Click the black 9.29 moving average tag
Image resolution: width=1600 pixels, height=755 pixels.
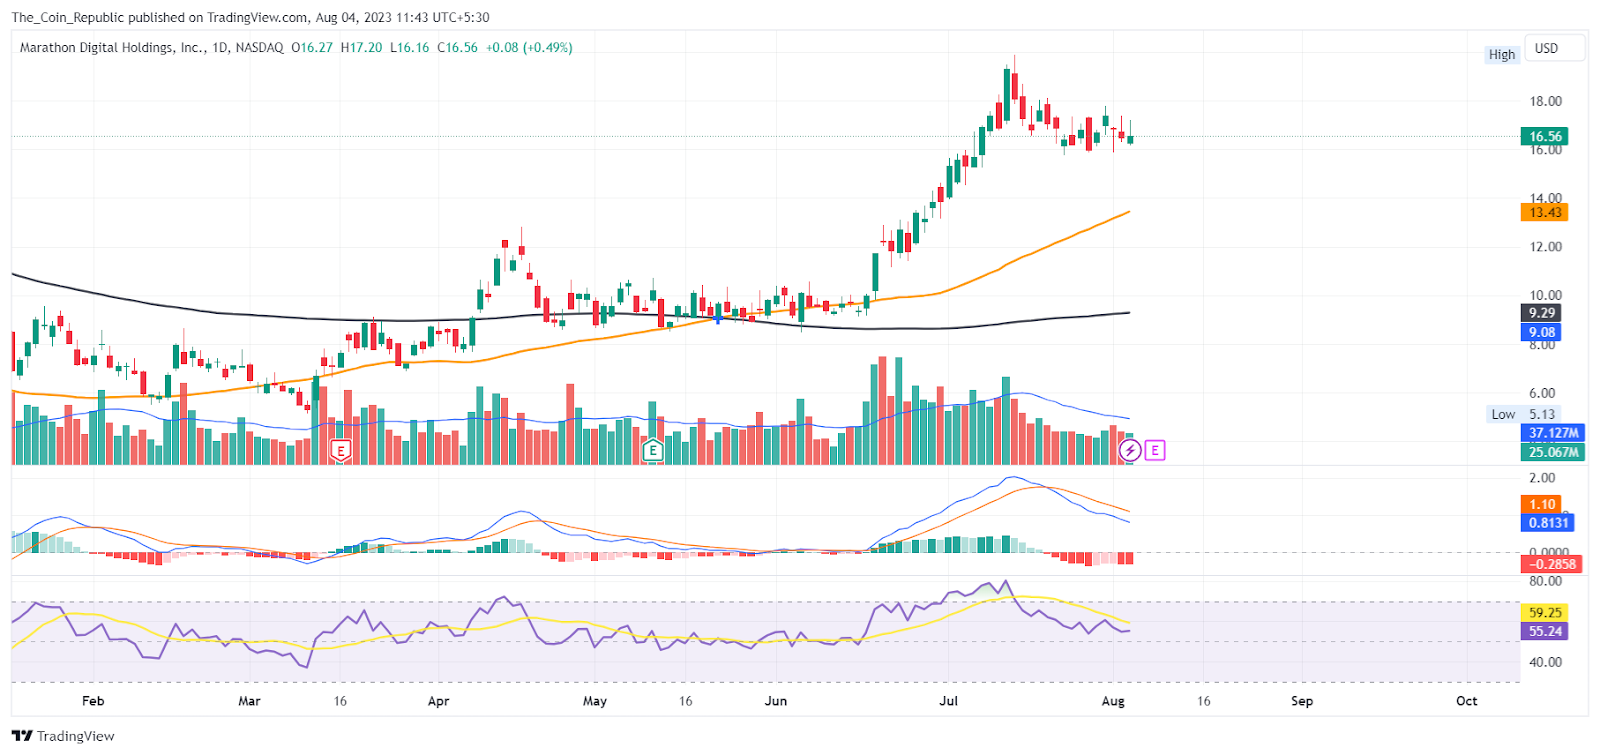[x=1541, y=313]
